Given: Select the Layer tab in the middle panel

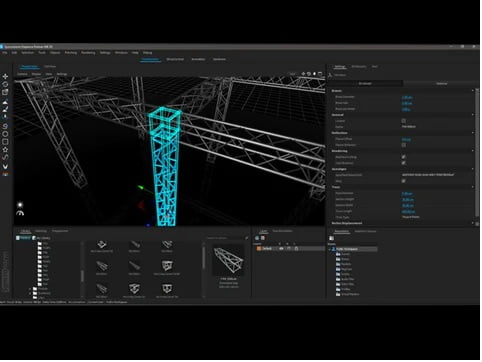Looking at the screenshot, I should pyautogui.click(x=263, y=231).
